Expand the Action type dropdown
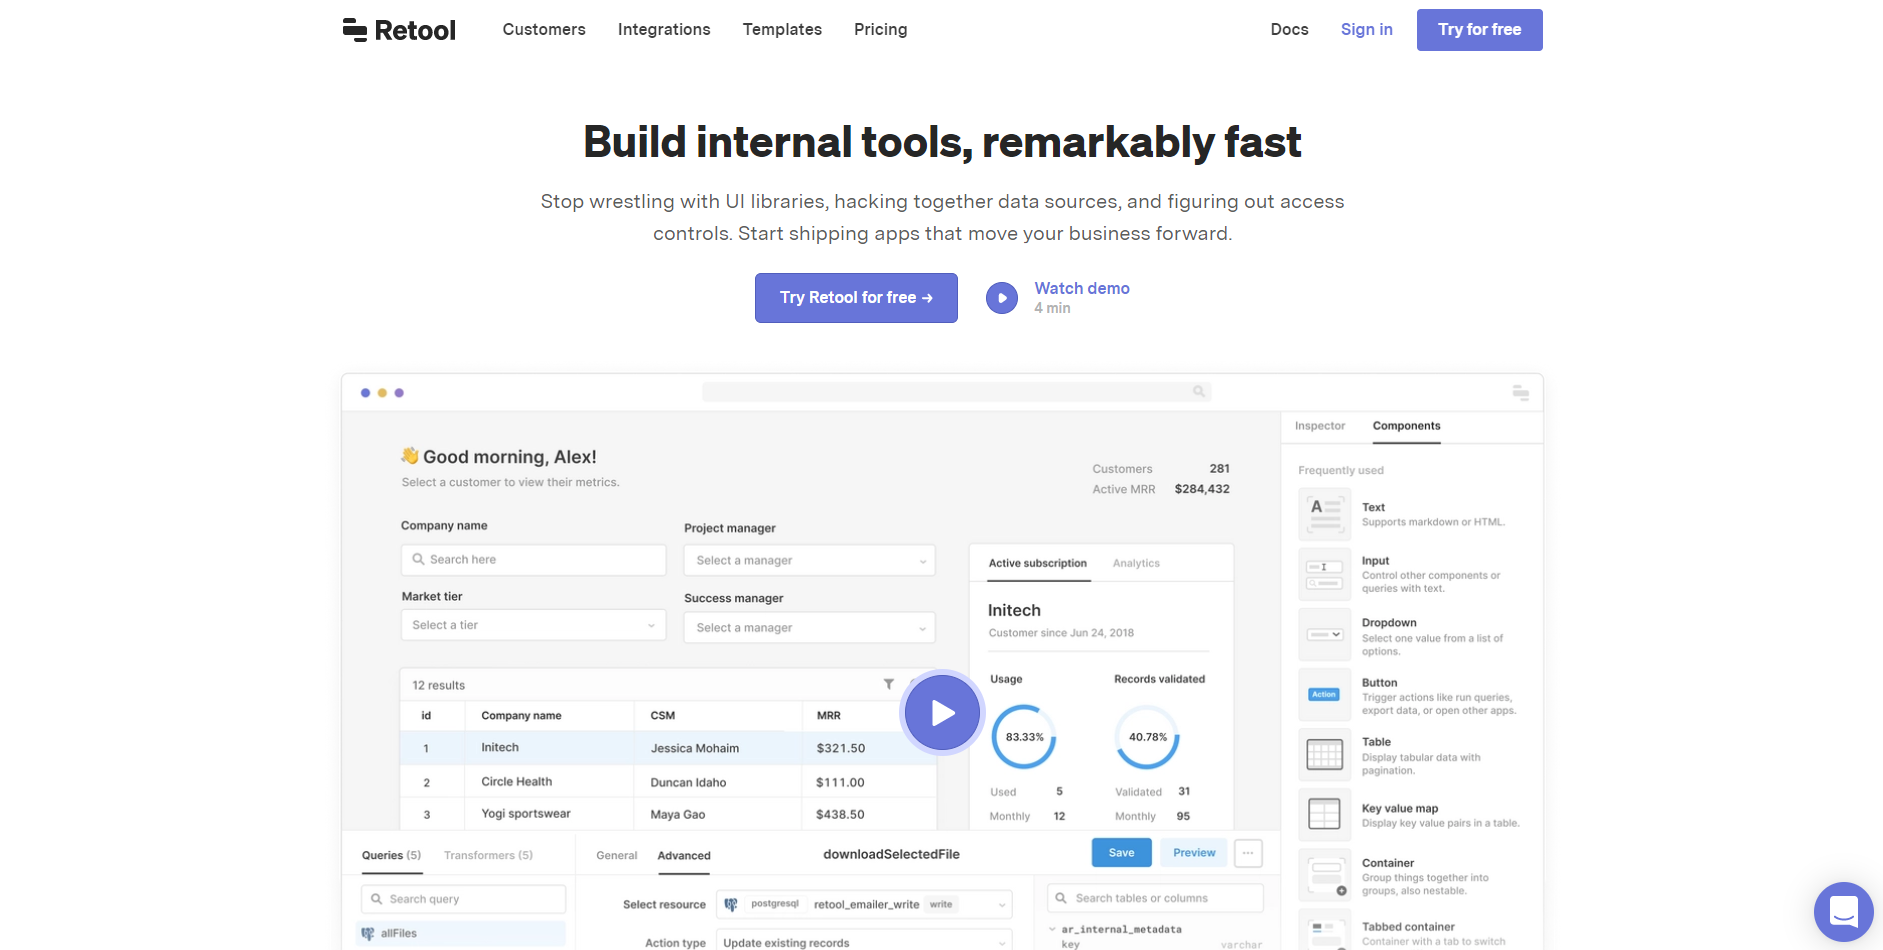Viewport: 1883px width, 950px height. (864, 942)
